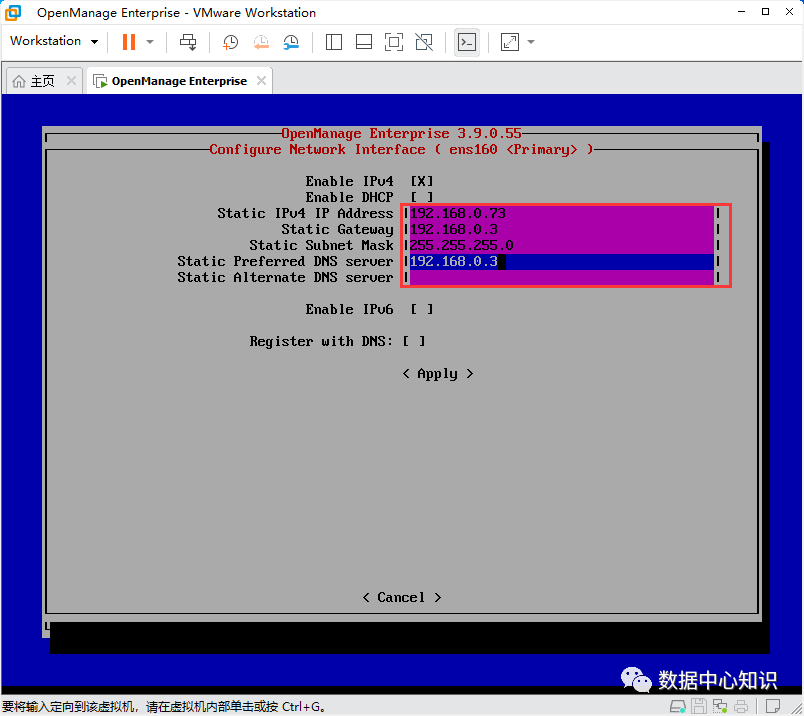Revert the virtual machine to its snapshot
804x716 pixels.
click(x=261, y=42)
